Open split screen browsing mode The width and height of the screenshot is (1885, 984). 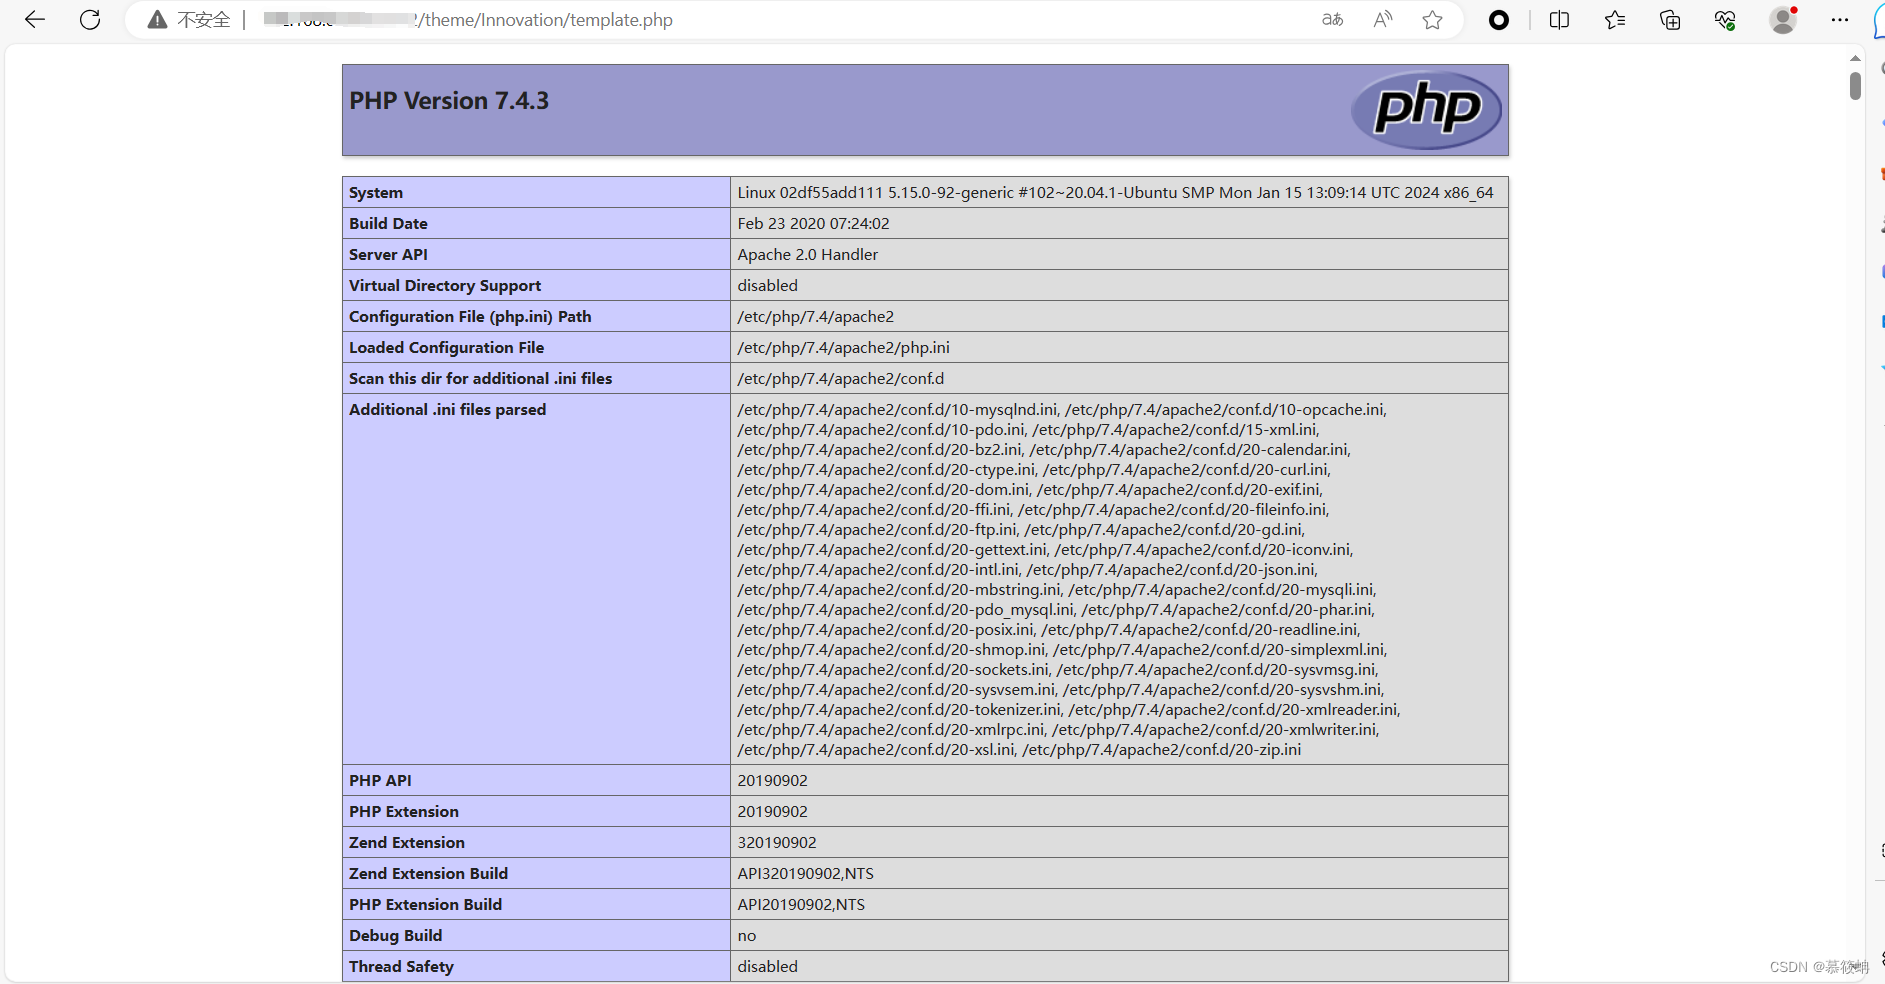1559,20
